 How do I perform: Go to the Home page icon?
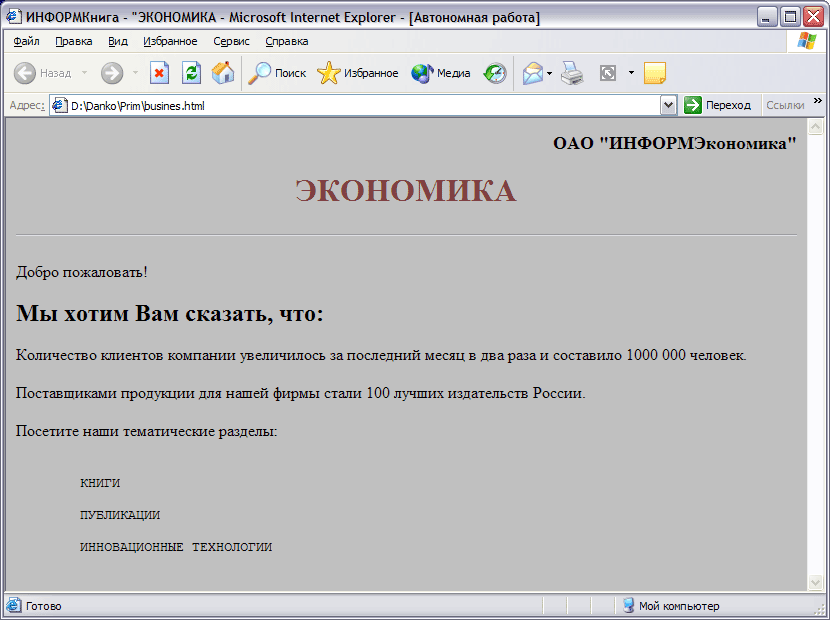tap(222, 73)
